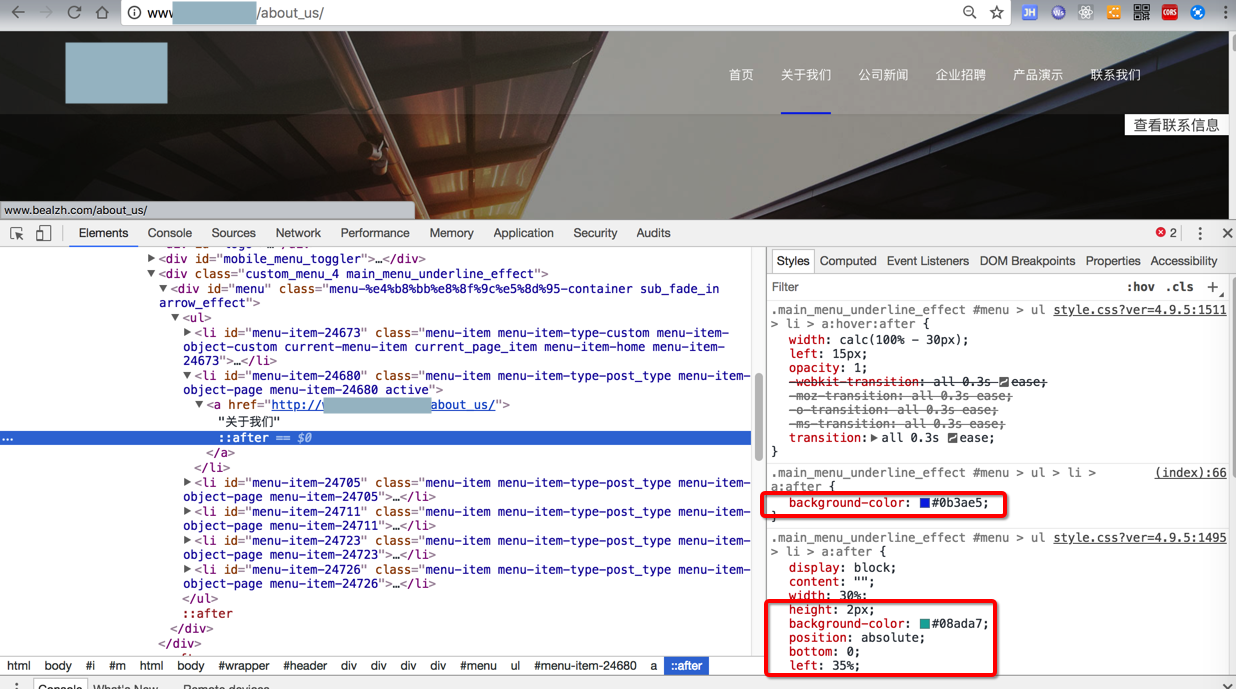Screen dimensions: 1236x689
Task: Activate the inspect element picker icon
Action: (17, 233)
